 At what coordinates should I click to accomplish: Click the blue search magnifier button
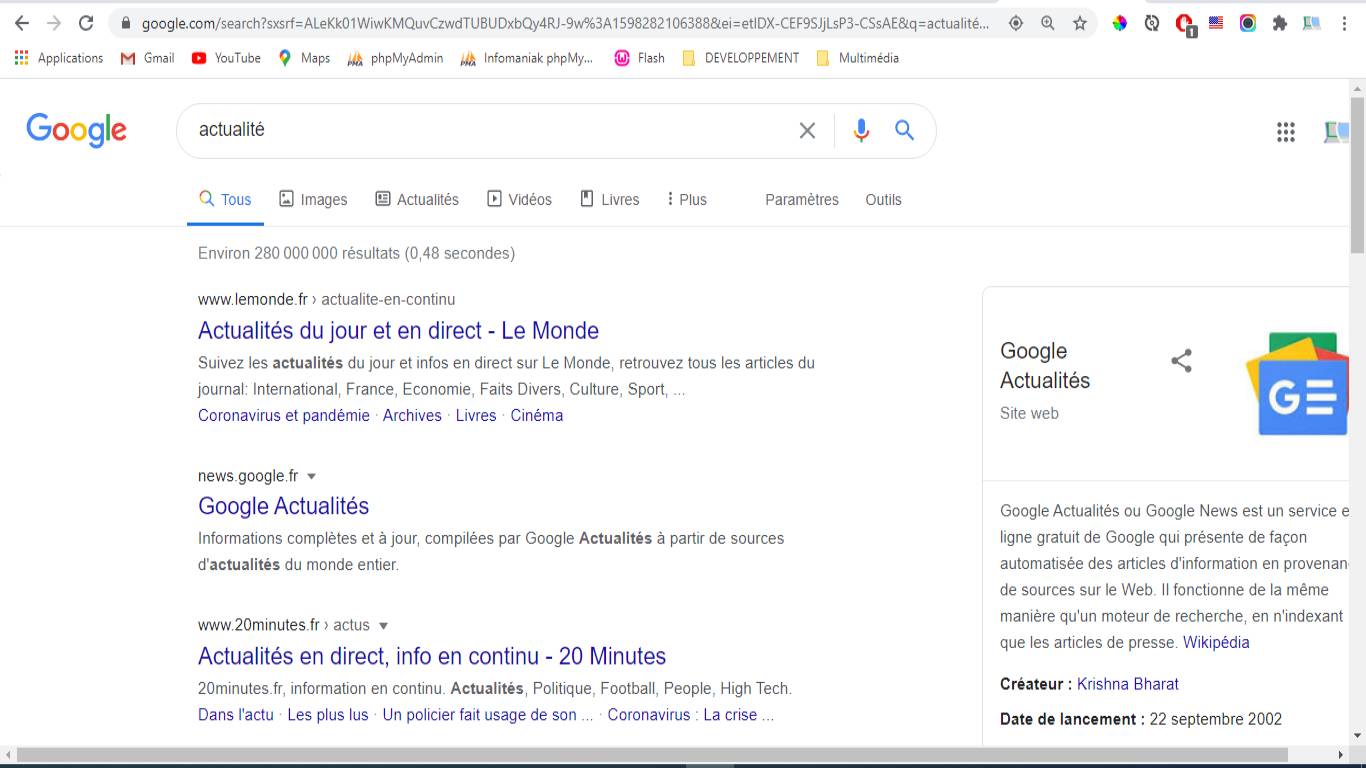(x=905, y=130)
